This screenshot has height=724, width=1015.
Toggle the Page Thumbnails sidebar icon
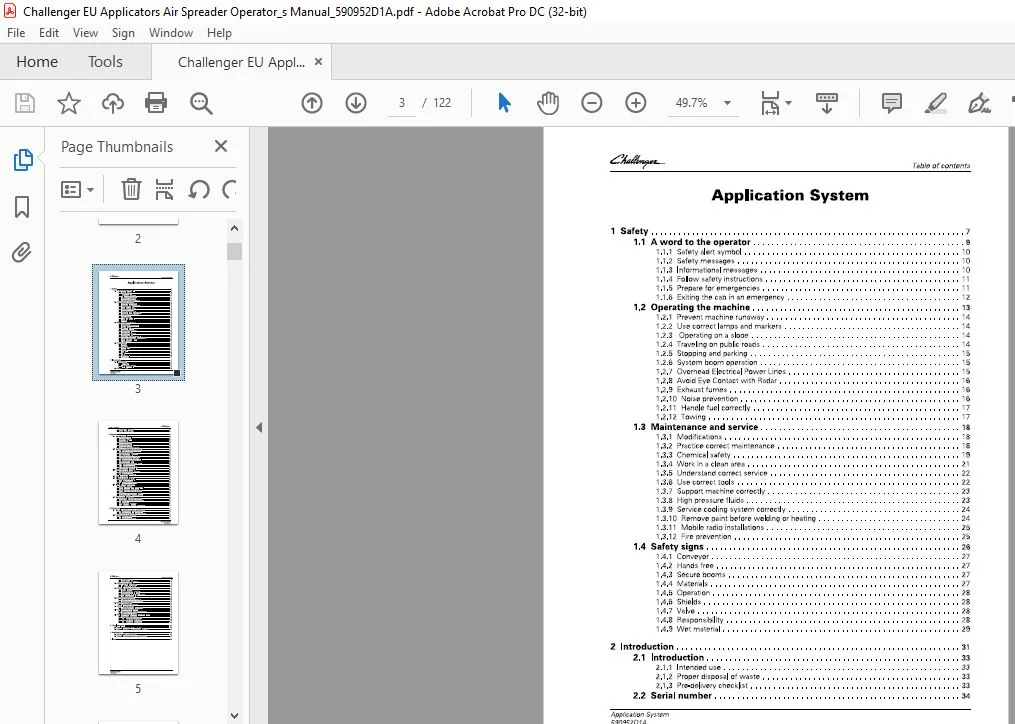23,160
